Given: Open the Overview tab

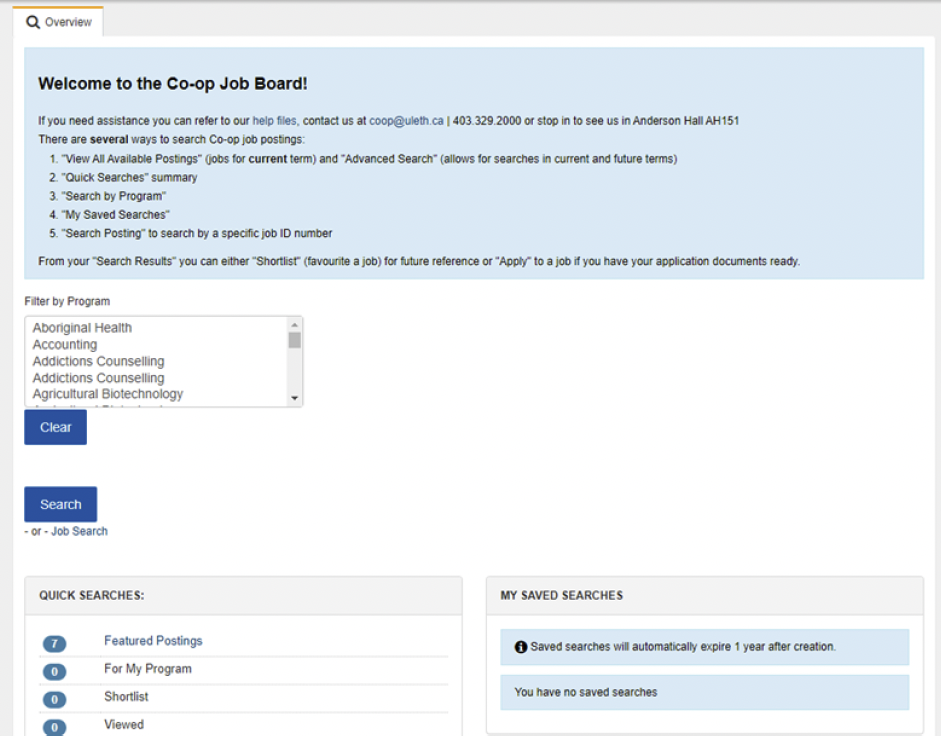Looking at the screenshot, I should pyautogui.click(x=58, y=22).
